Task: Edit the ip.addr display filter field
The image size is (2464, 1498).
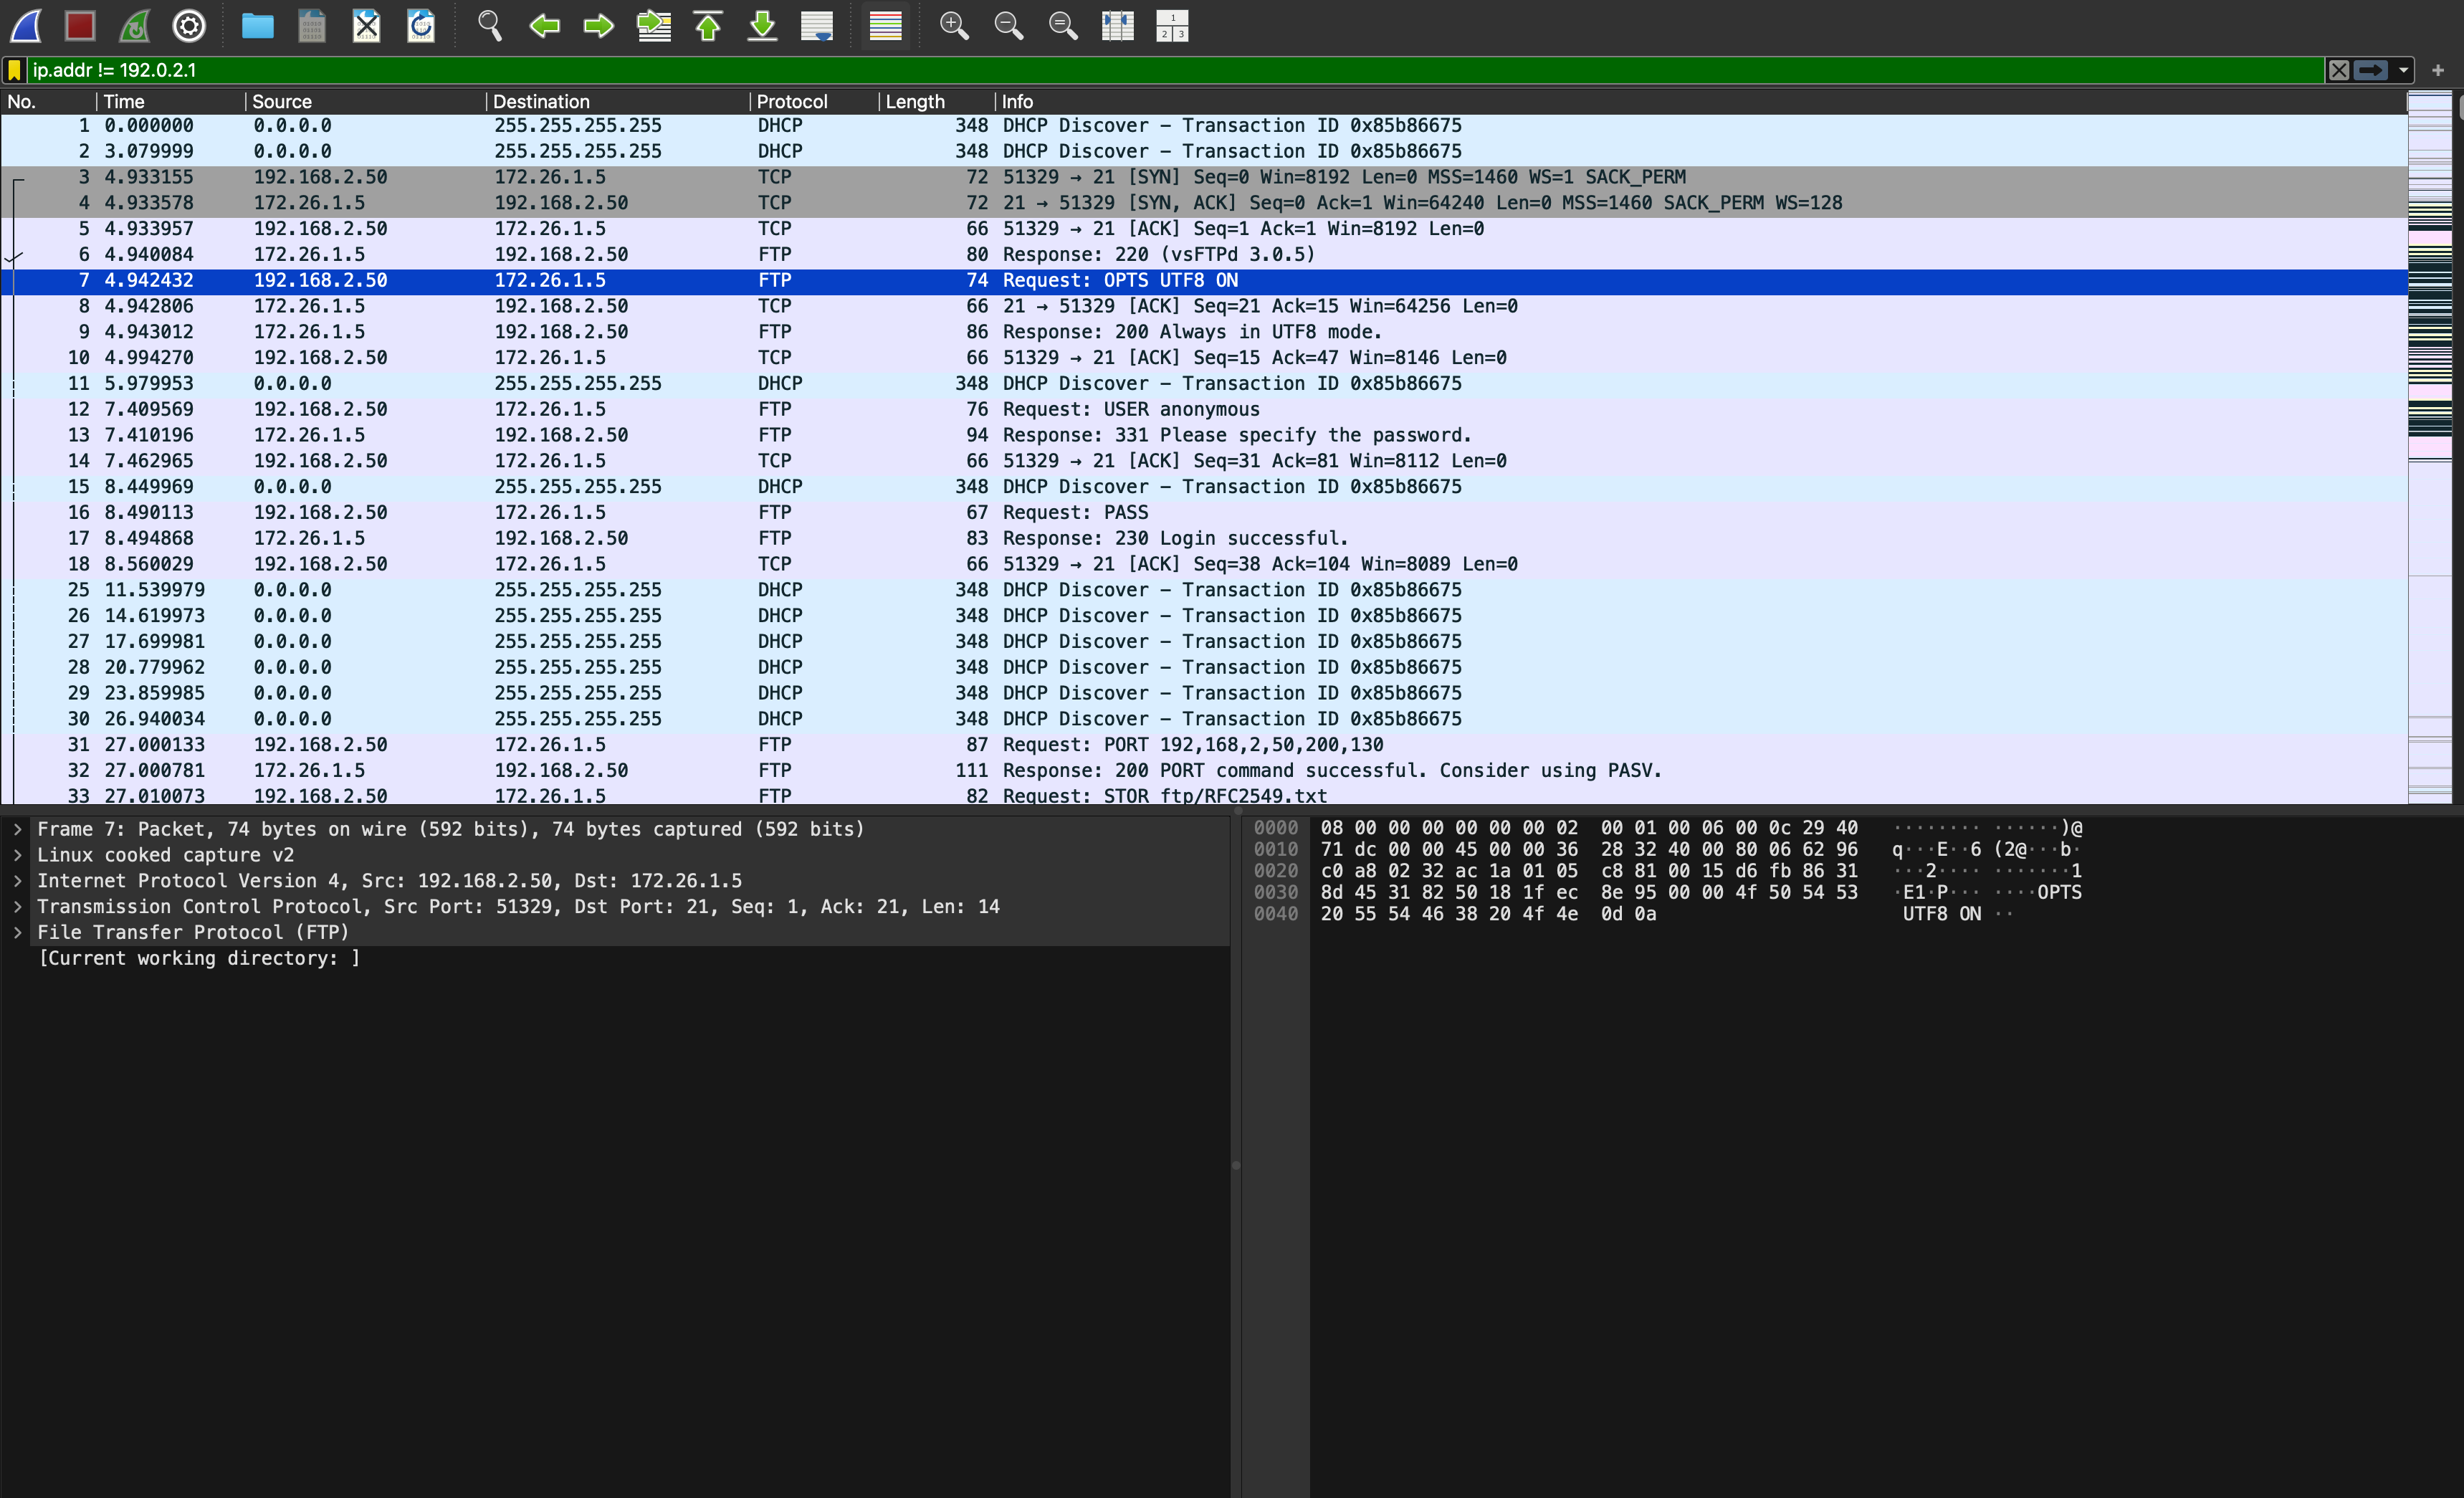Action: (x=1175, y=70)
